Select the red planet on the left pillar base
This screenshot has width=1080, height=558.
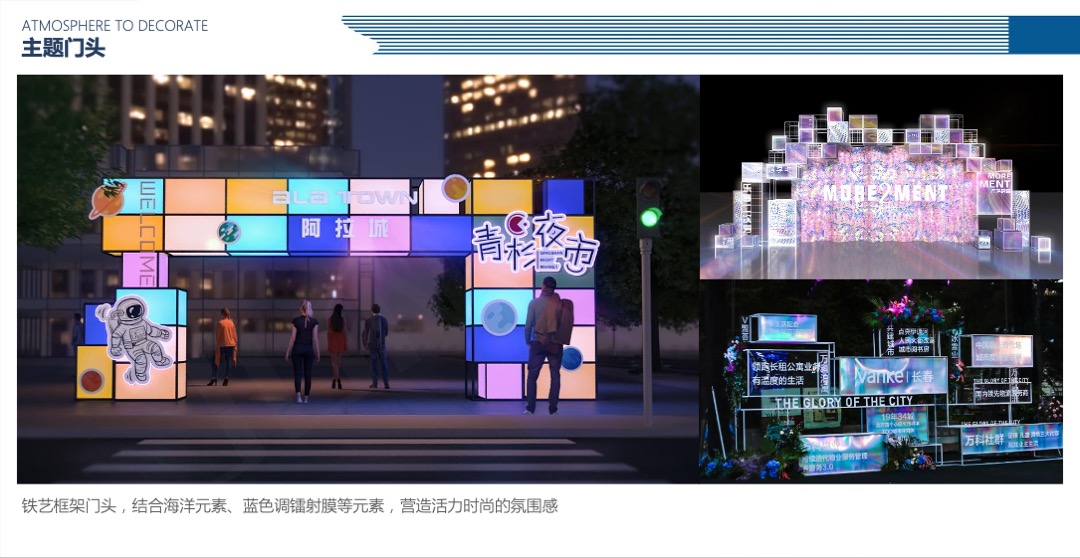(x=92, y=380)
